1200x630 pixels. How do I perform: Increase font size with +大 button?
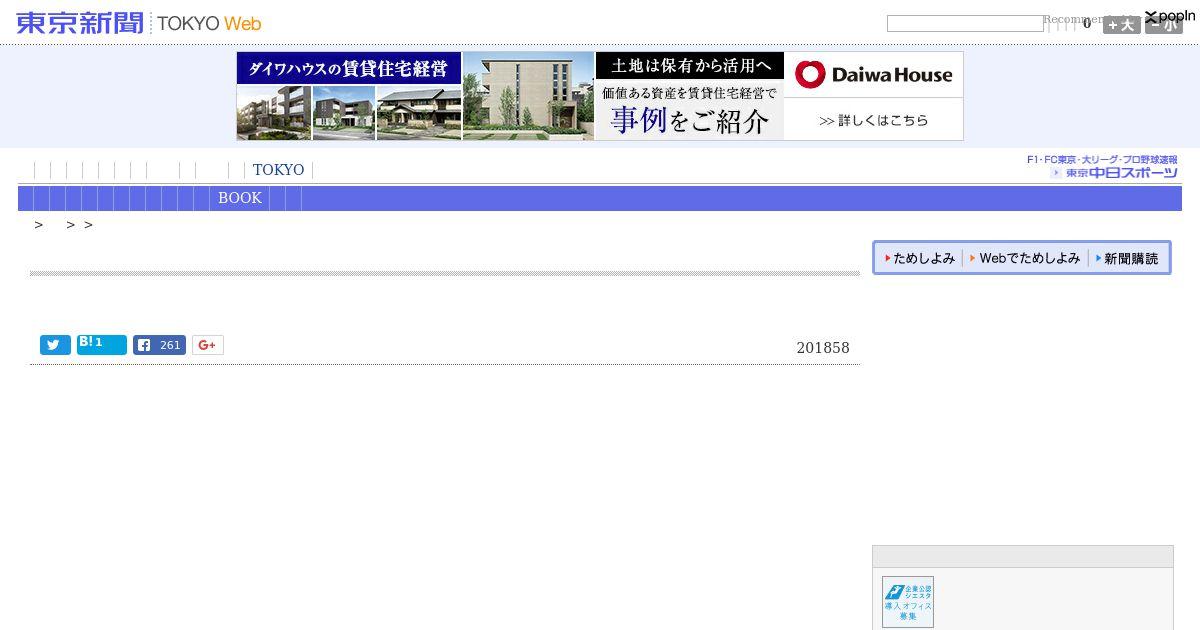tap(1121, 25)
